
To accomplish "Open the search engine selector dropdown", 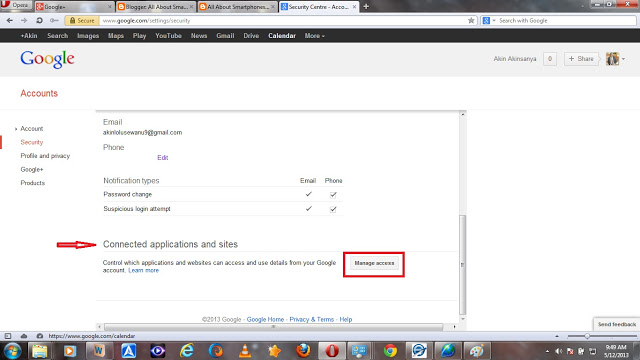I will tap(489, 20).
